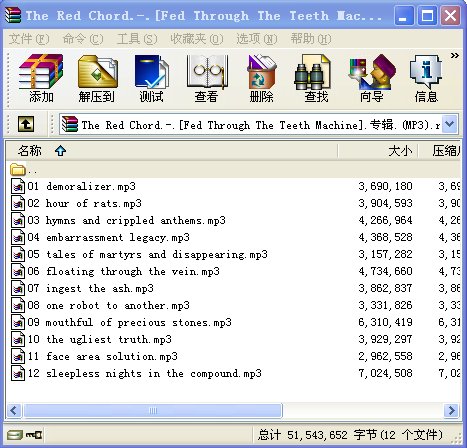
Task: Click status bar total 51,543,652 bytes text
Action: 350,435
